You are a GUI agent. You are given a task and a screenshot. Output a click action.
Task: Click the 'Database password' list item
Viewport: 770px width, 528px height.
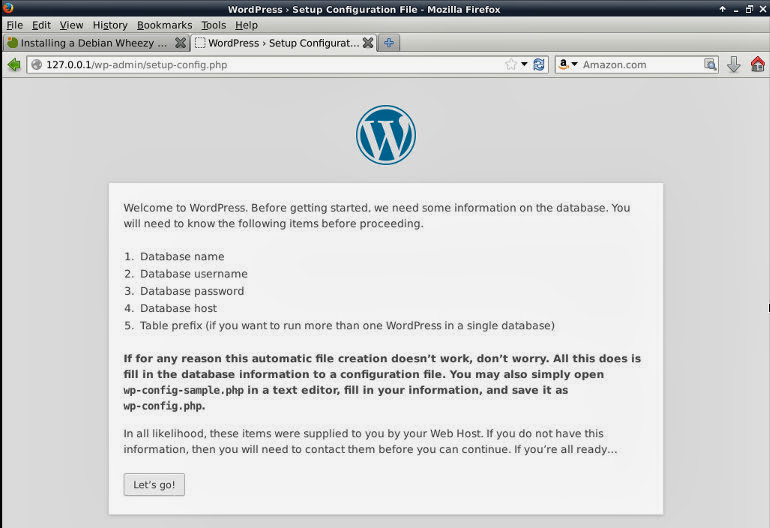point(192,291)
